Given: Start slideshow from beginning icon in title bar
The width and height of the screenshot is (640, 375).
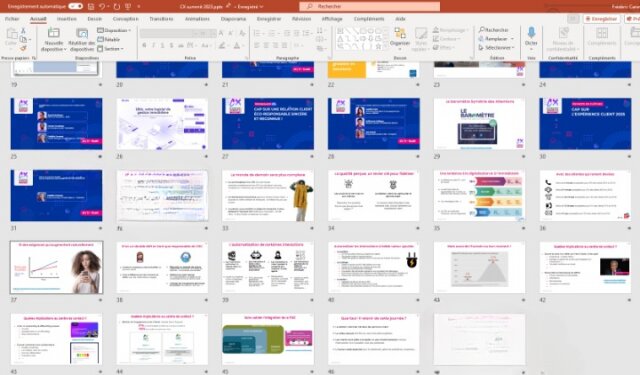Looking at the screenshot, I should point(128,7).
